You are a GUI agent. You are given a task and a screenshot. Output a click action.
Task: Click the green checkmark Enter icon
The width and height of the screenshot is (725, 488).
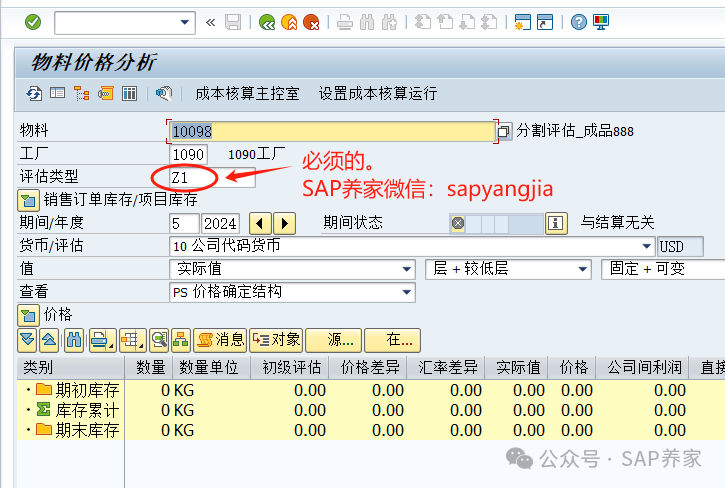pyautogui.click(x=33, y=22)
